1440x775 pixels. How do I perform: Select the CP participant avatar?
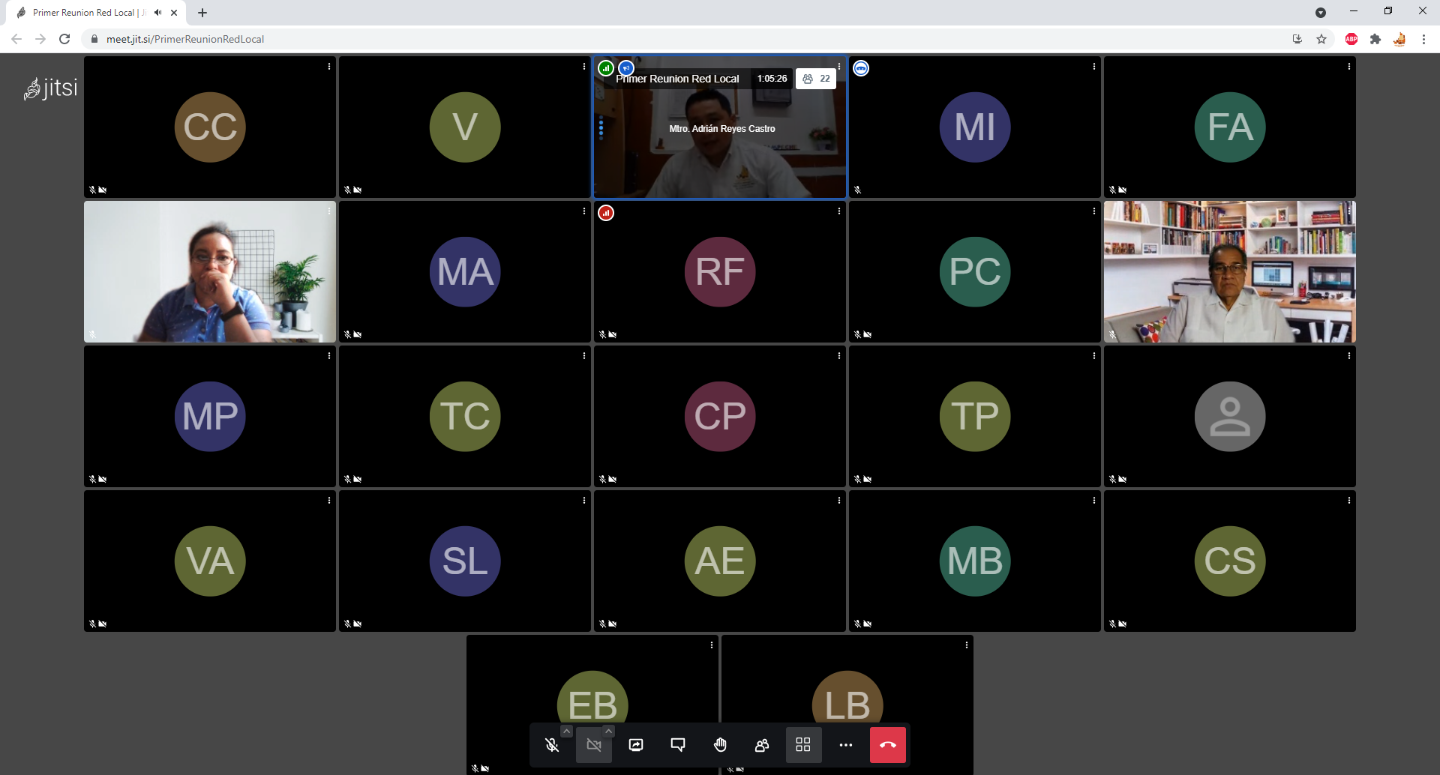(x=720, y=416)
